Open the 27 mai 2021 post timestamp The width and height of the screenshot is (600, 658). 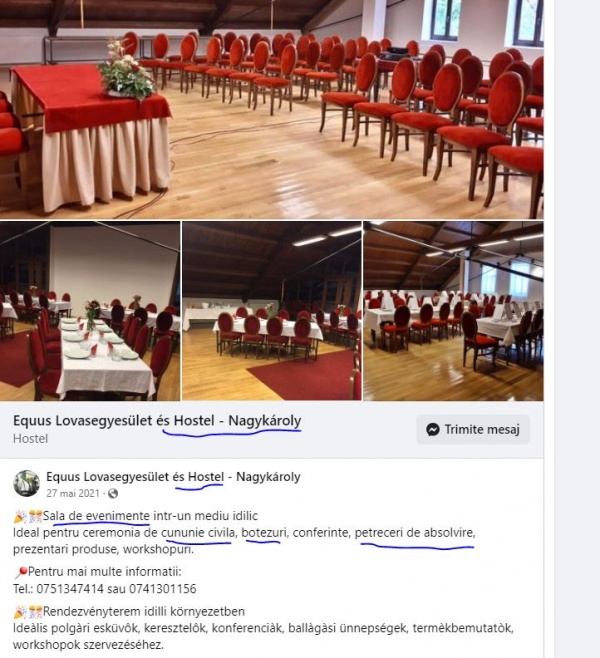coord(73,493)
